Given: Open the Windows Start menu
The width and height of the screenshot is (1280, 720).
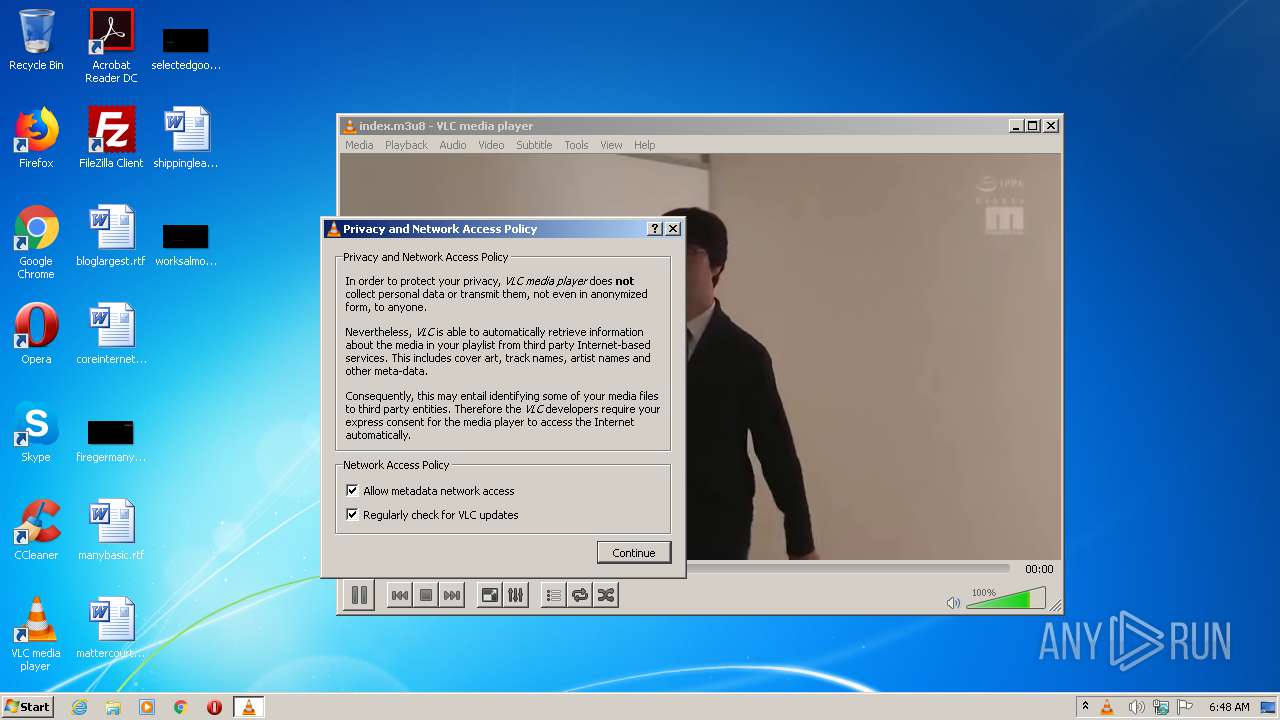Looking at the screenshot, I should coord(27,706).
